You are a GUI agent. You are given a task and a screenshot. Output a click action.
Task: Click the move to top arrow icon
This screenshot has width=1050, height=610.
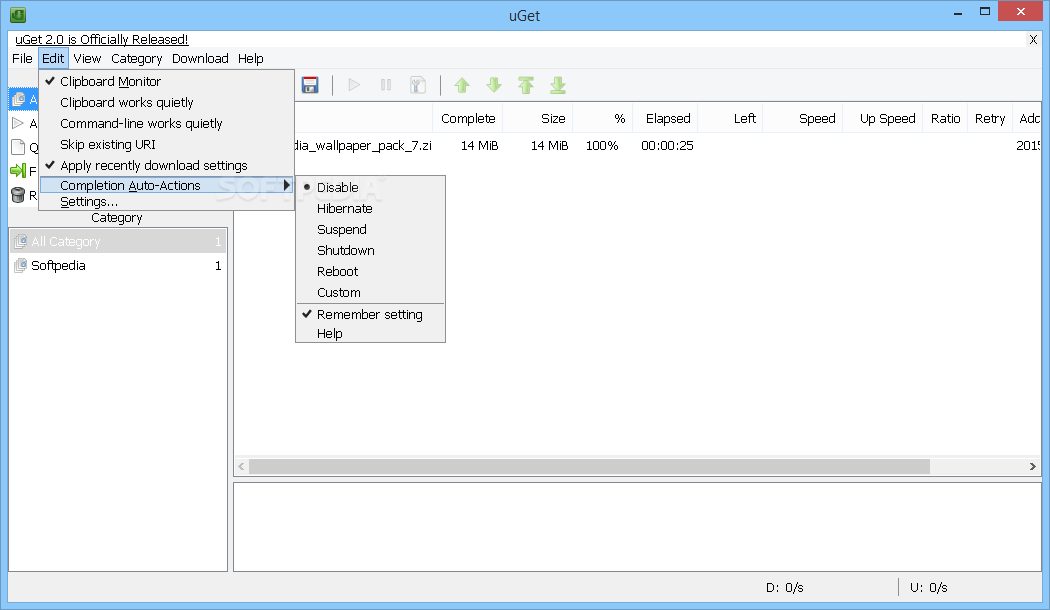[526, 85]
